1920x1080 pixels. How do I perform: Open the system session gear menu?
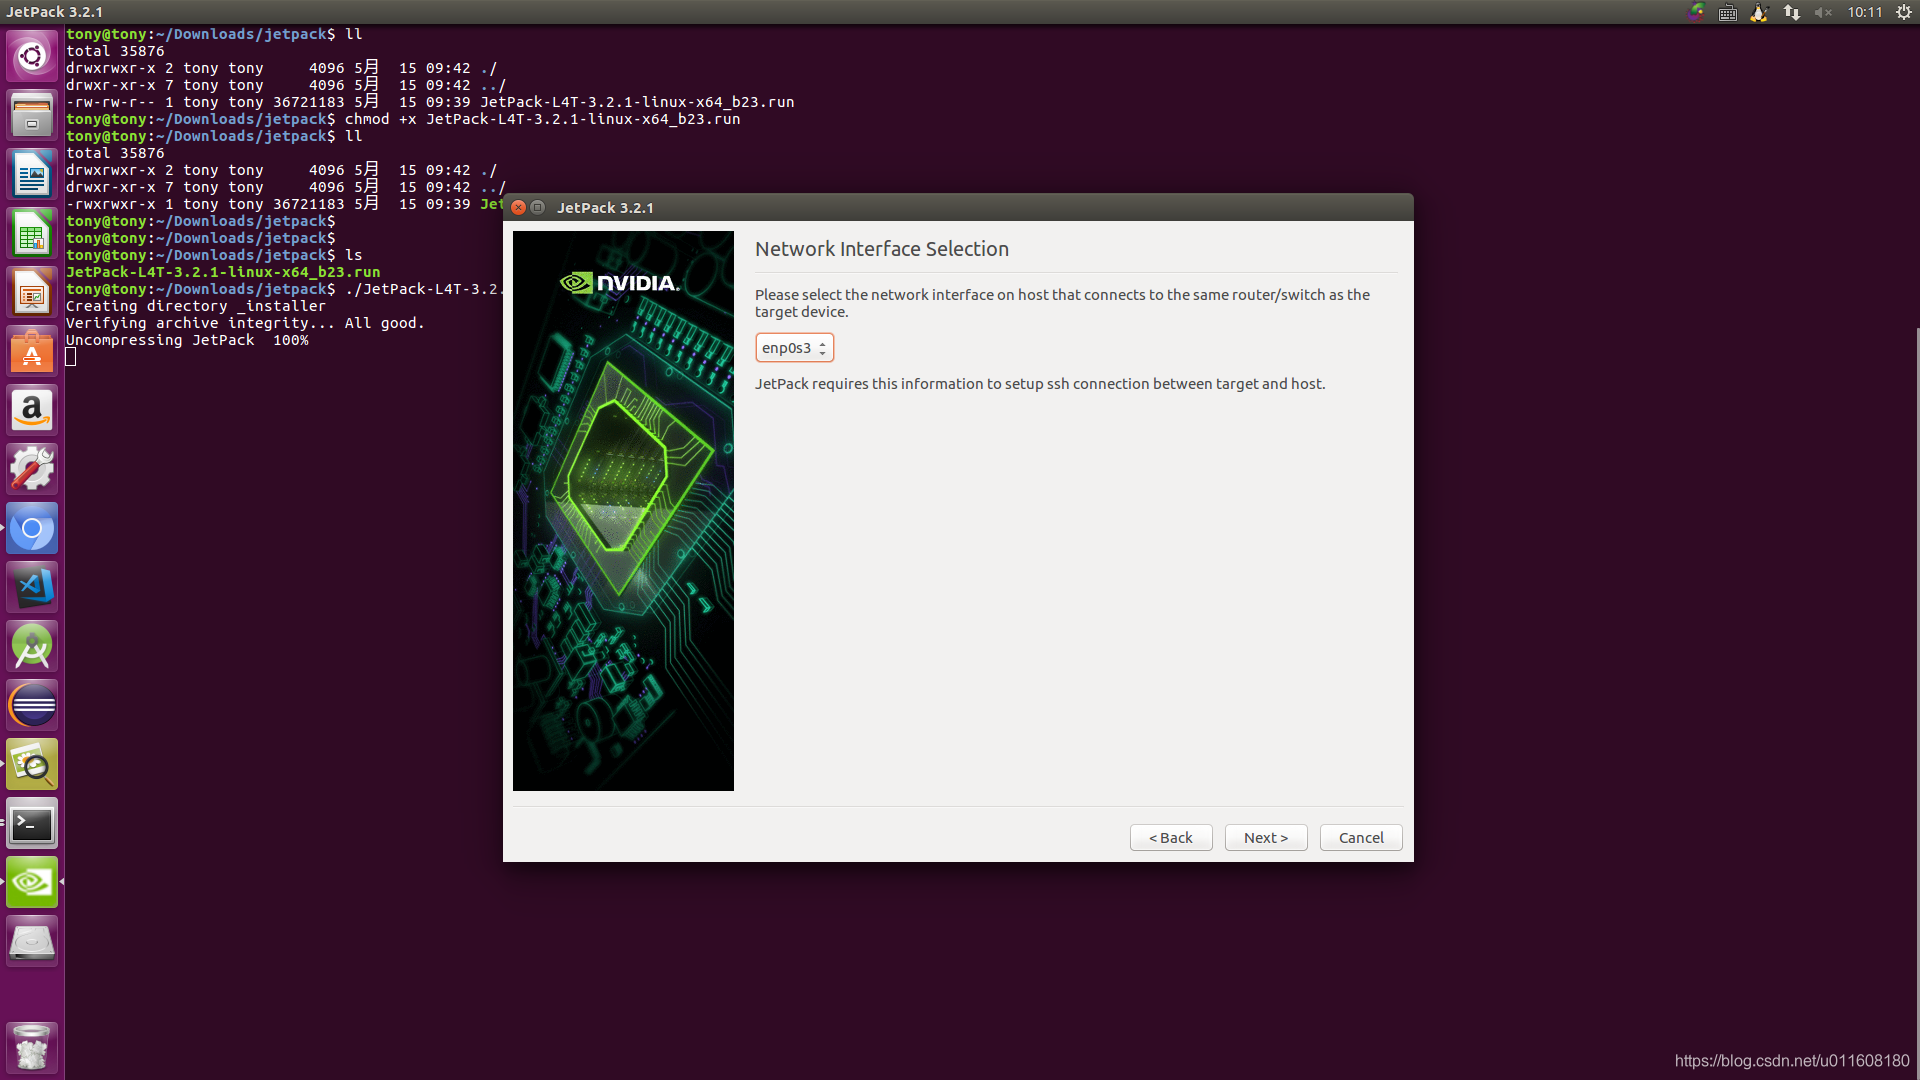tap(1904, 12)
